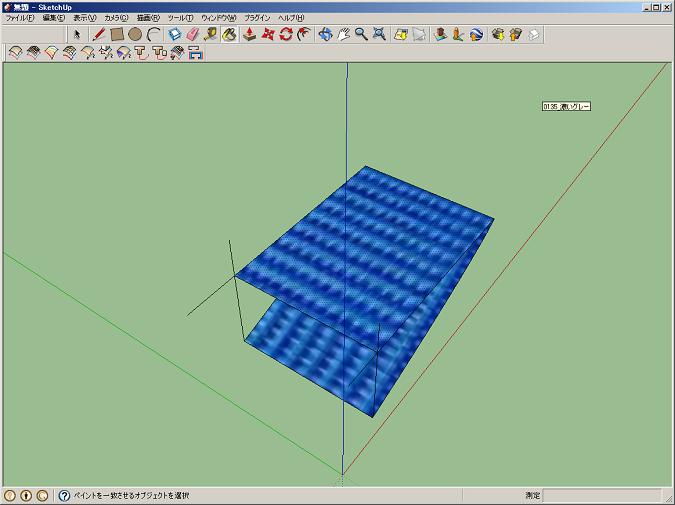Select the arrow Select tool
Screen dimensions: 675x505
pyautogui.click(x=78, y=34)
